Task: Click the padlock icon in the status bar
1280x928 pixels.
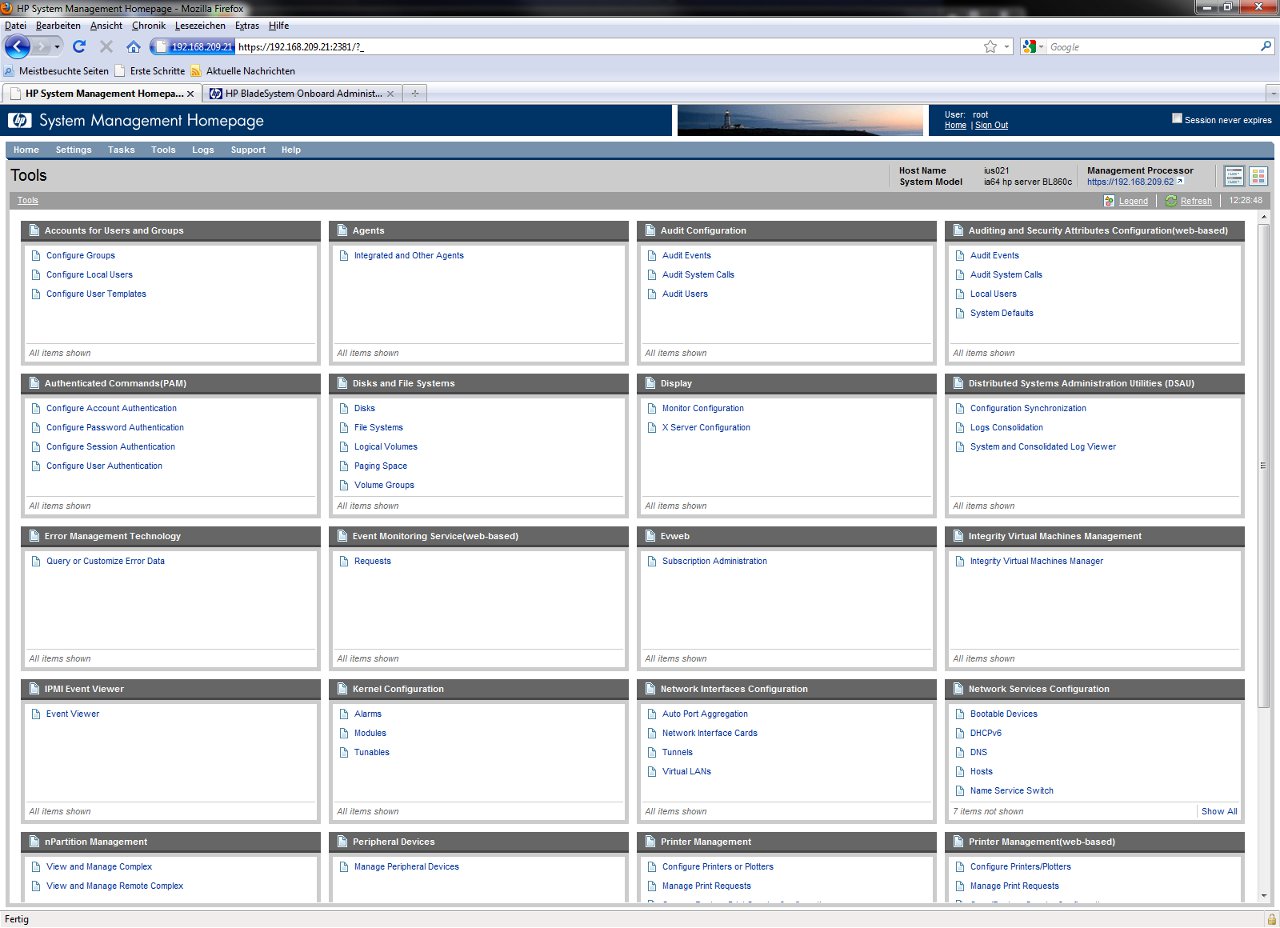Action: tap(1270, 918)
